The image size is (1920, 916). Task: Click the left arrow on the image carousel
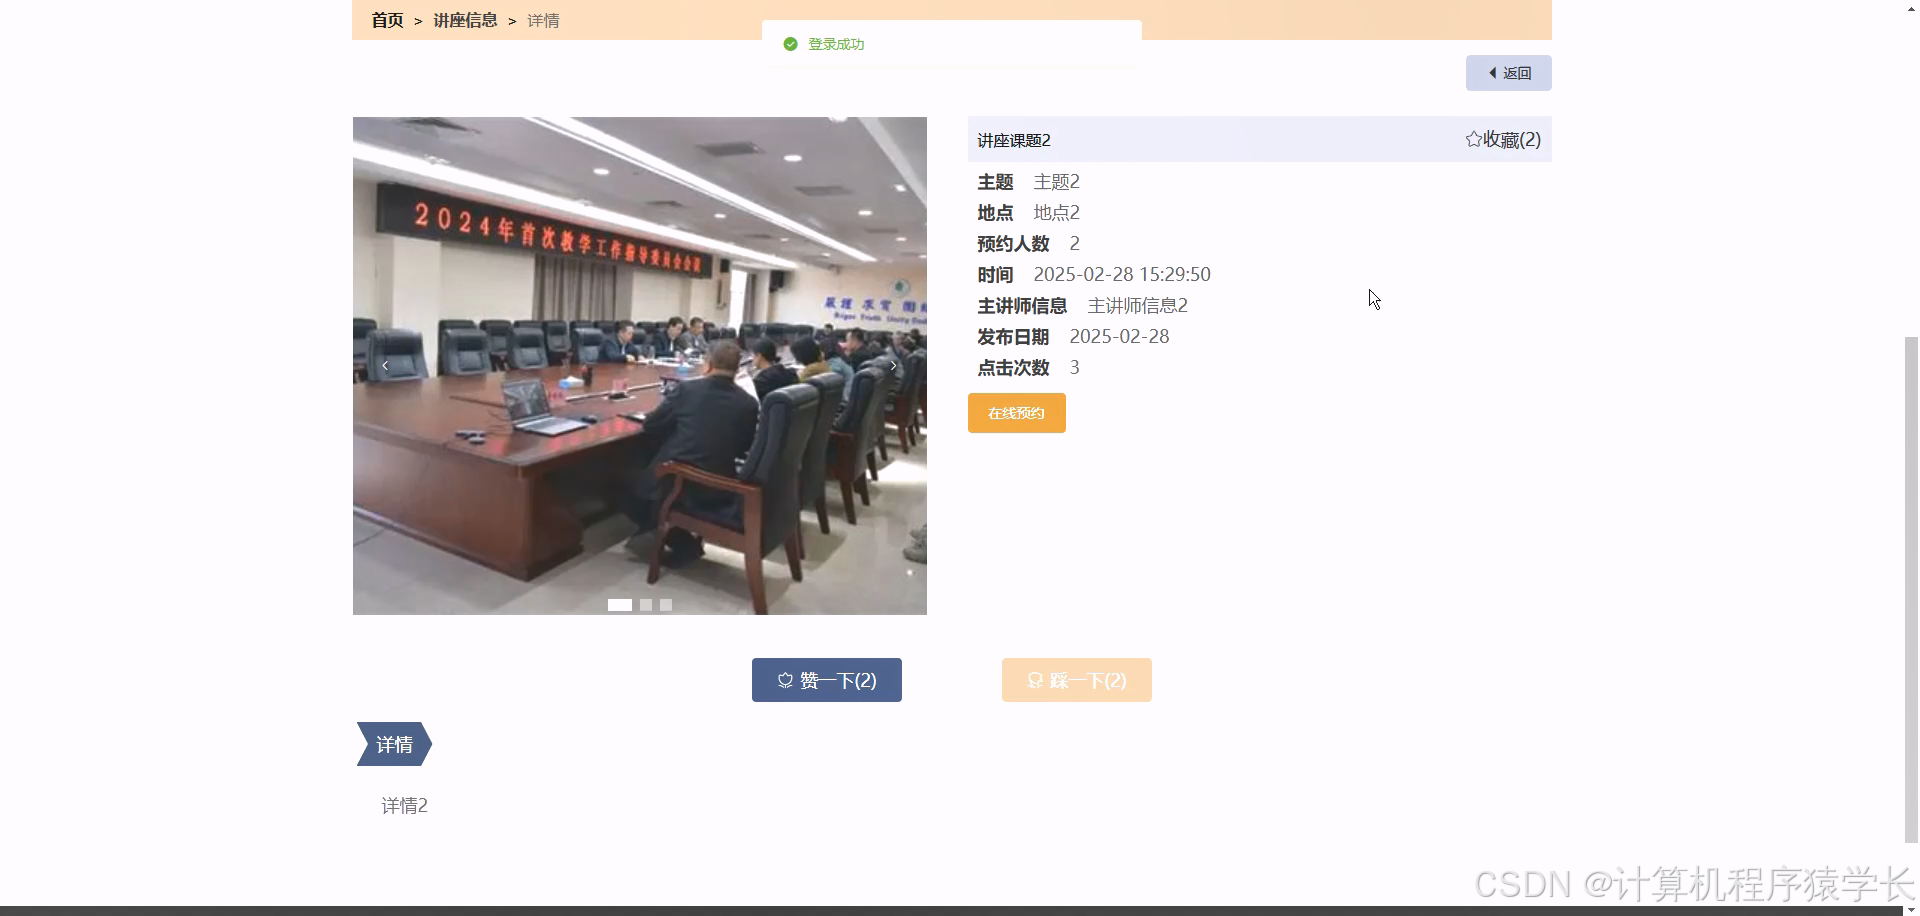pos(385,365)
